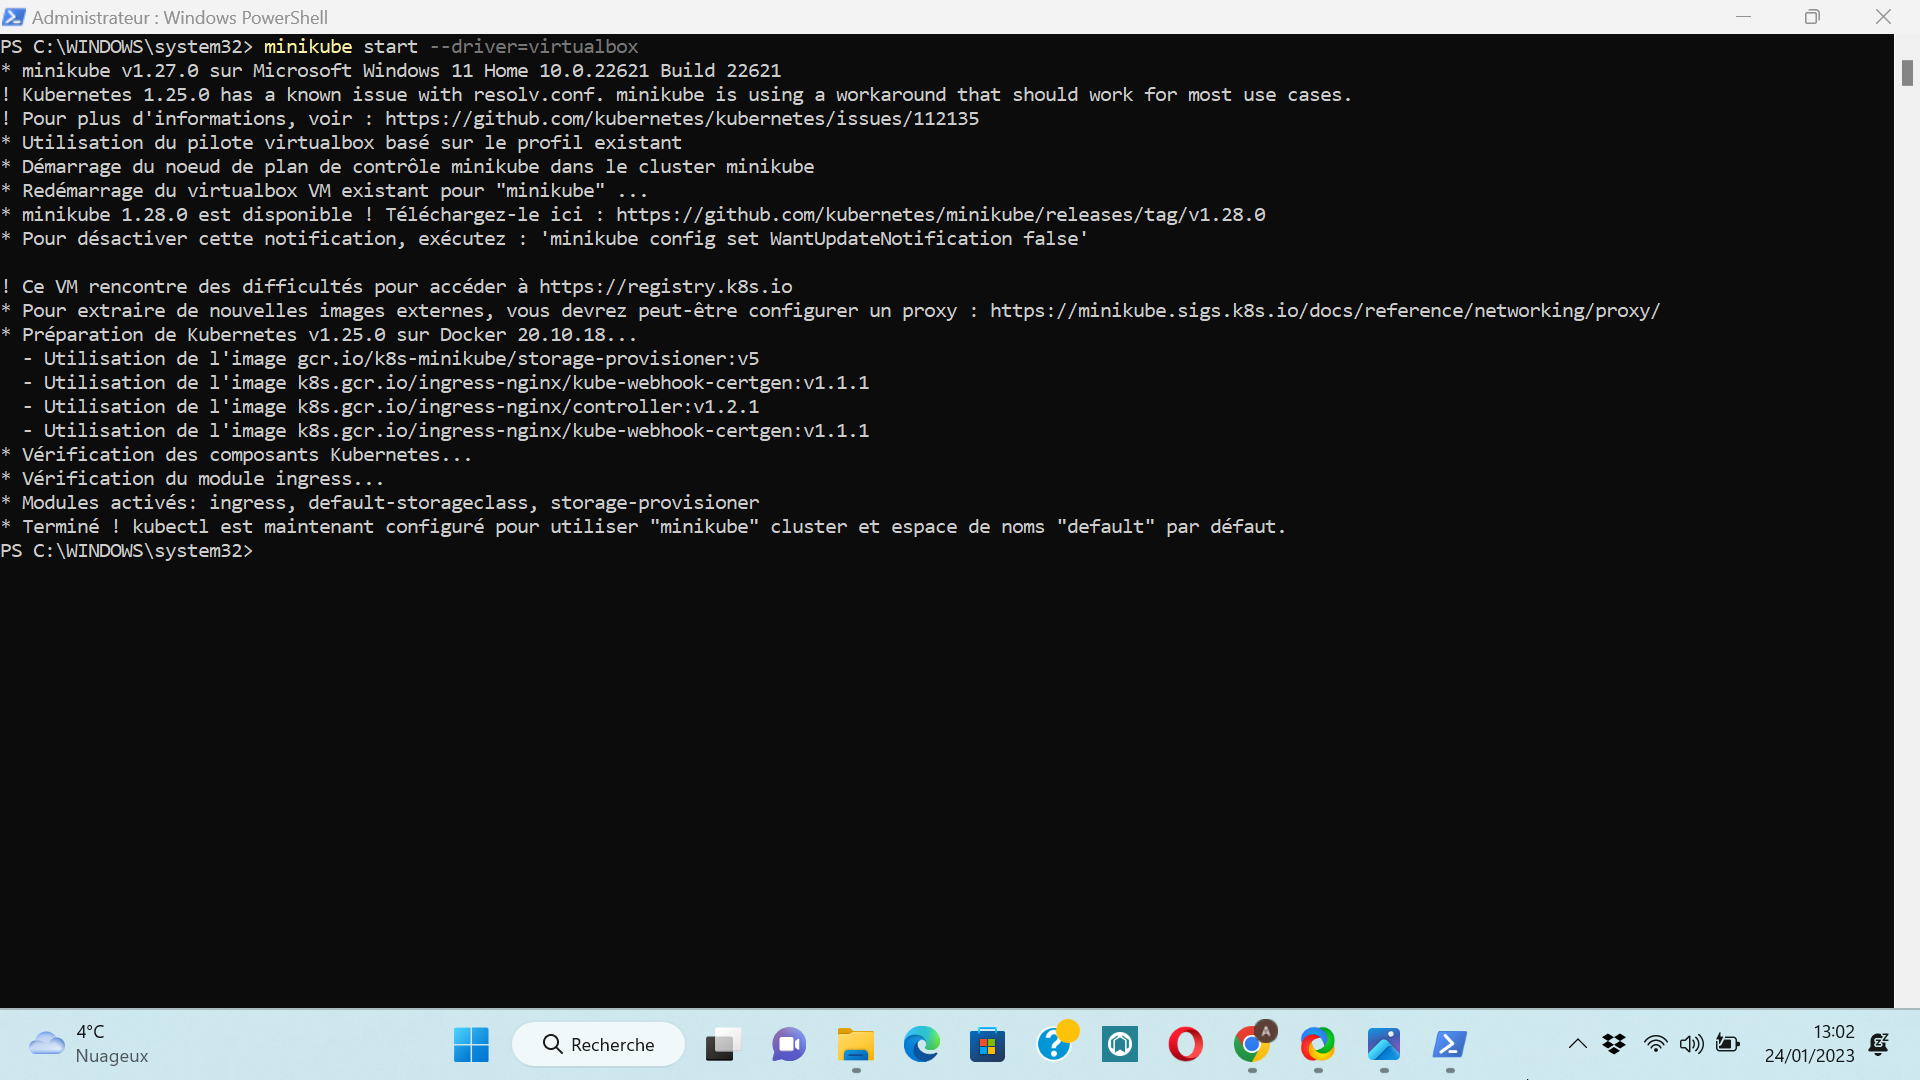Switch to Google Chrome with profile badge
Viewport: 1920px width, 1080px height.
(1252, 1045)
